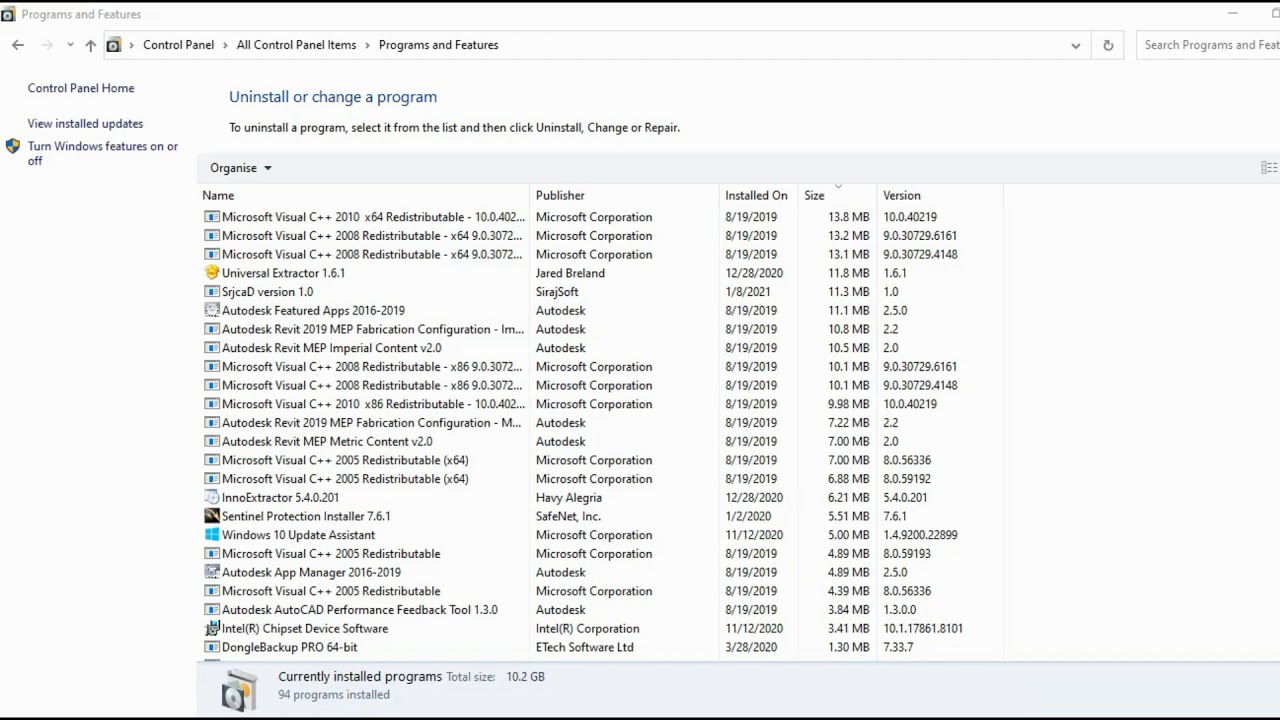Click the Universal Extractor 1.6.1 icon
This screenshot has width=1280, height=720.
[211, 273]
